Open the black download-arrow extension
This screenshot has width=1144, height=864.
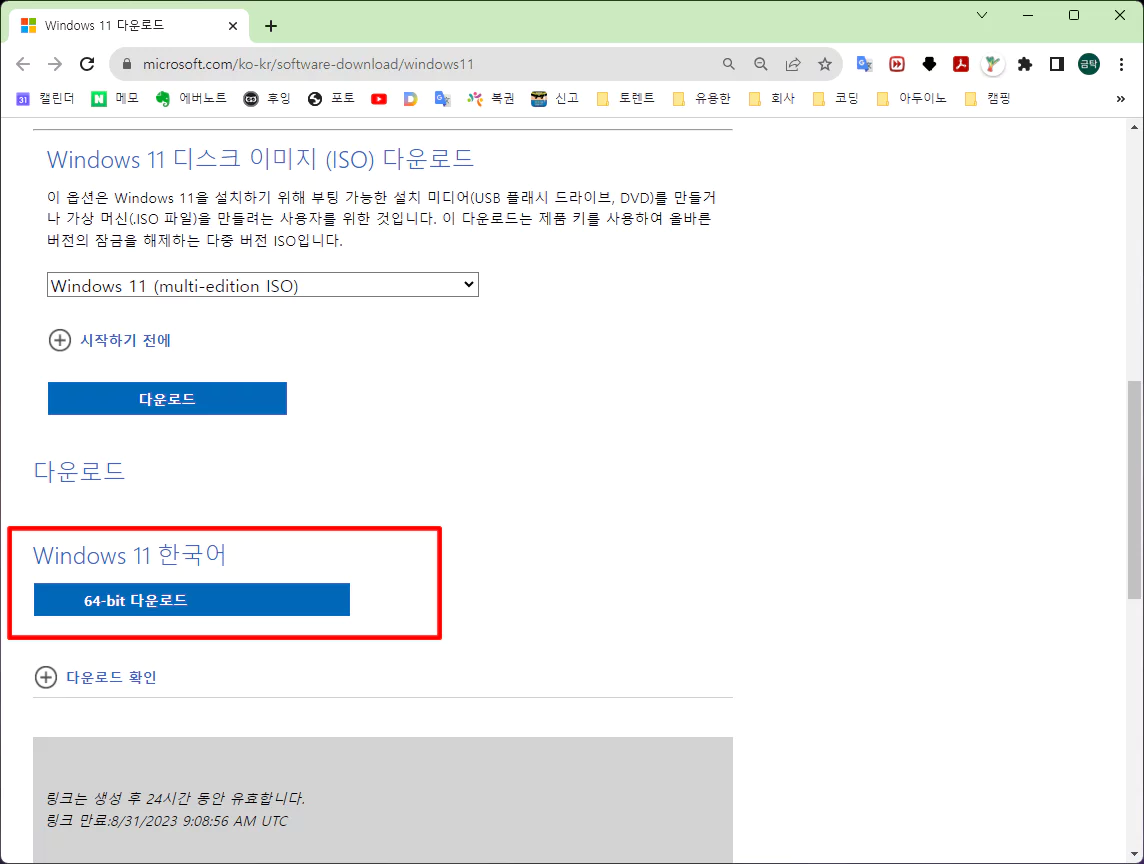[x=929, y=64]
